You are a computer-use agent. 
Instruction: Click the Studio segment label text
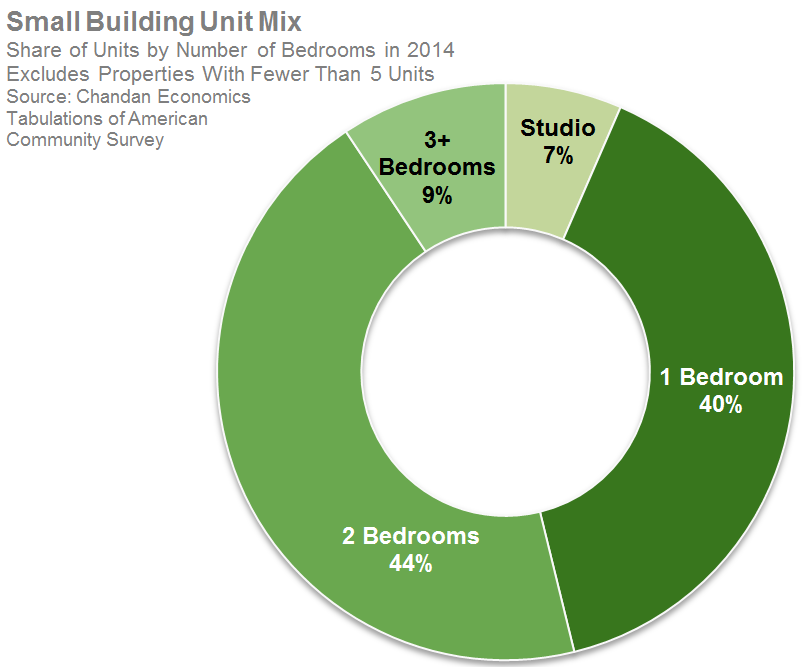point(557,128)
